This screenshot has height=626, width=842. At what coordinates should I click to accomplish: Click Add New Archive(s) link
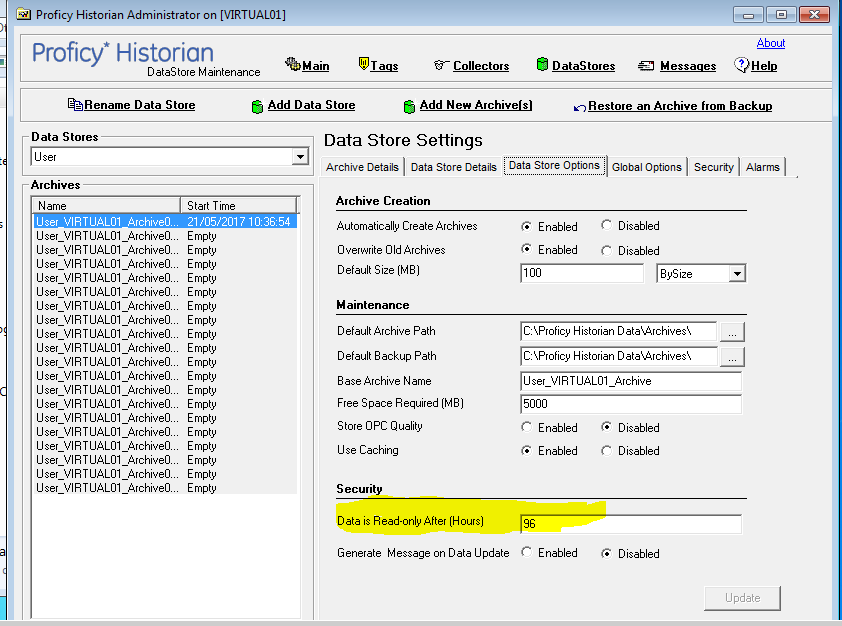(476, 105)
